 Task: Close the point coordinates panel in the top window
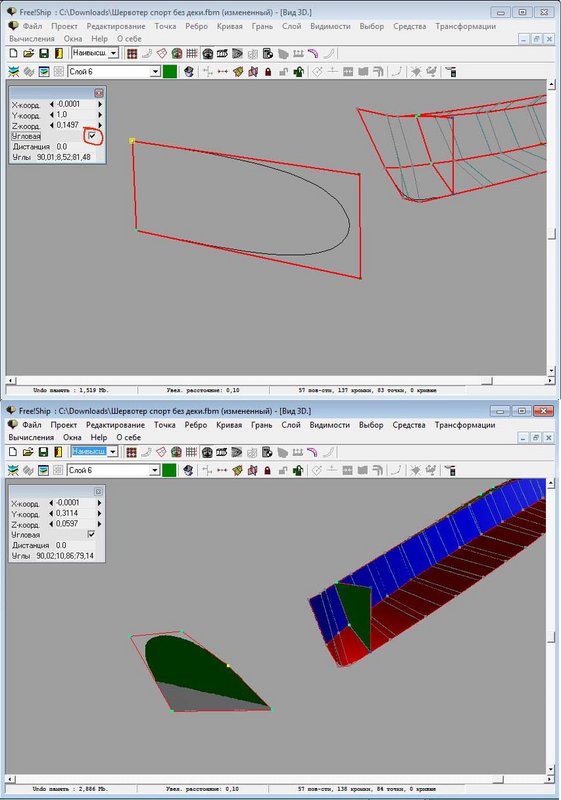coord(99,93)
